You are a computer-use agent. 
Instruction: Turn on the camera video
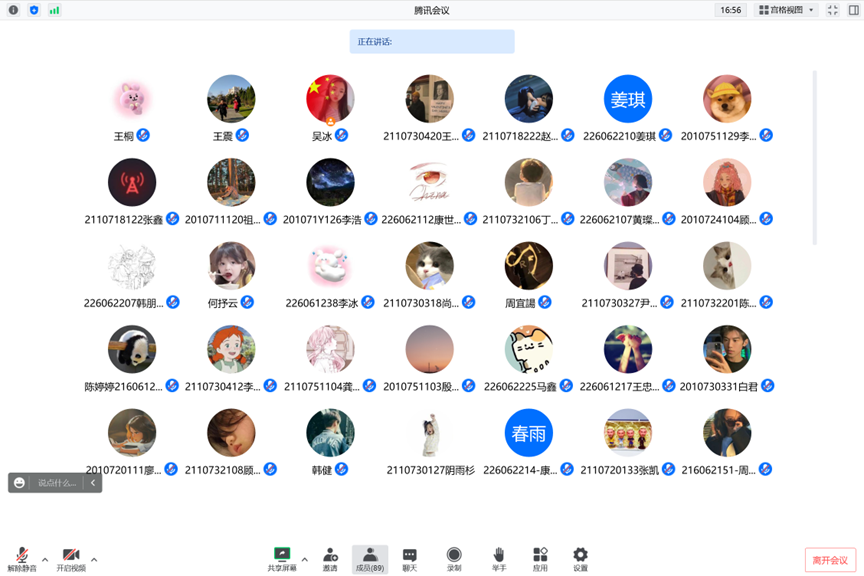pyautogui.click(x=71, y=556)
